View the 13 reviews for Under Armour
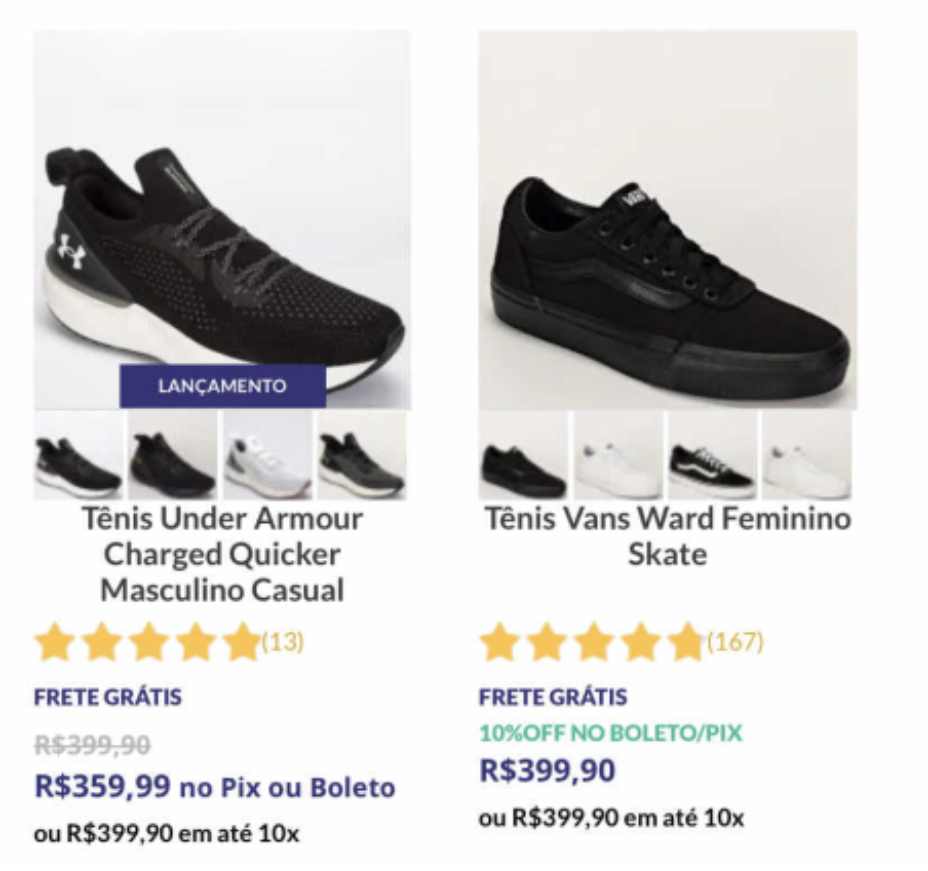The image size is (928, 871). [283, 641]
